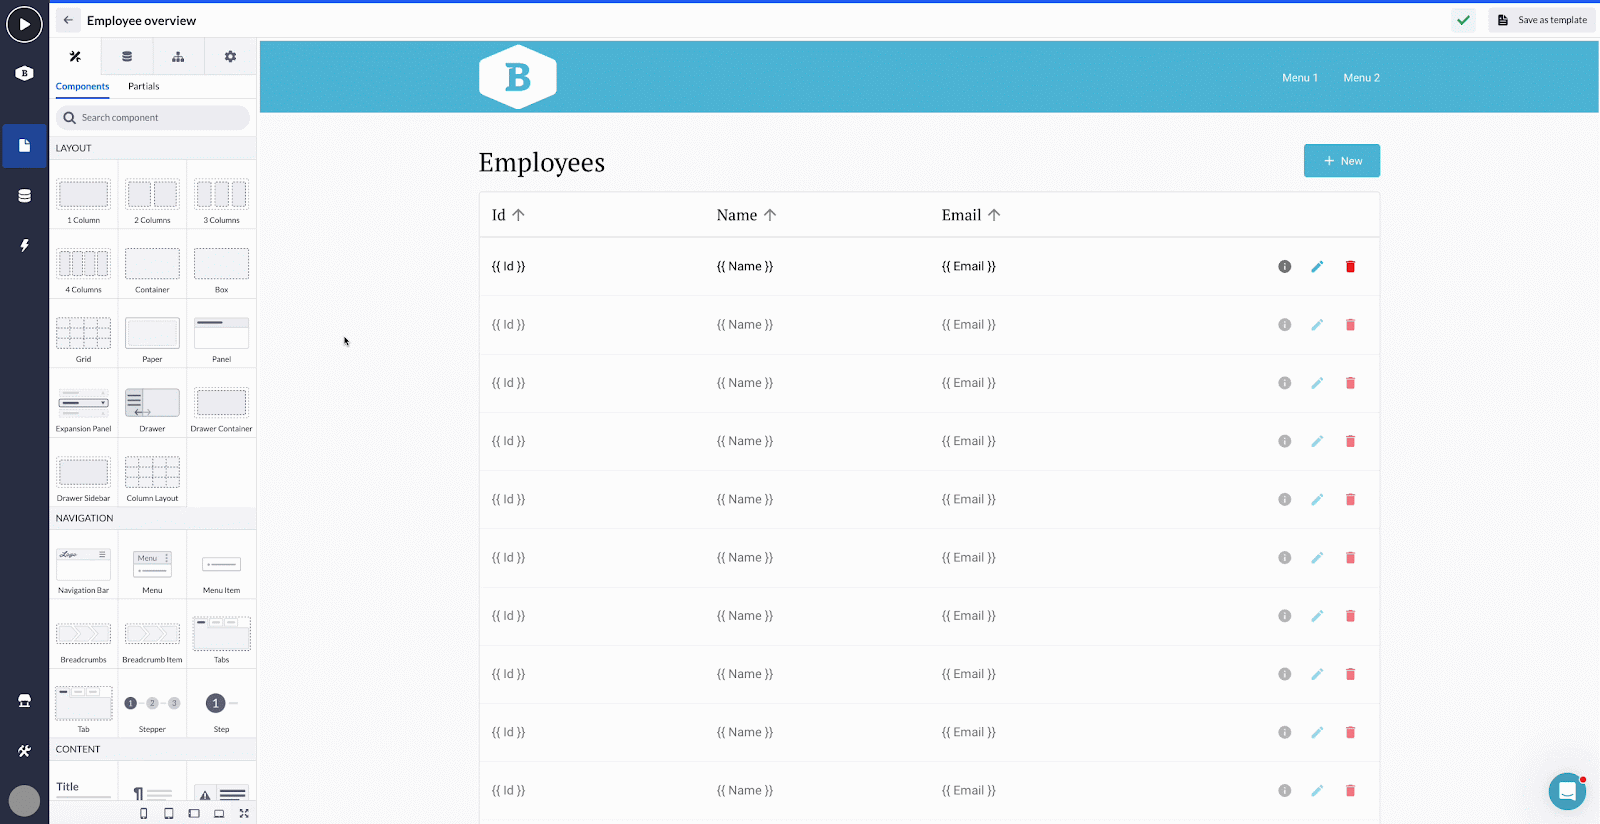
Task: Open the data models icon in the dark sidebar
Action: [25, 196]
